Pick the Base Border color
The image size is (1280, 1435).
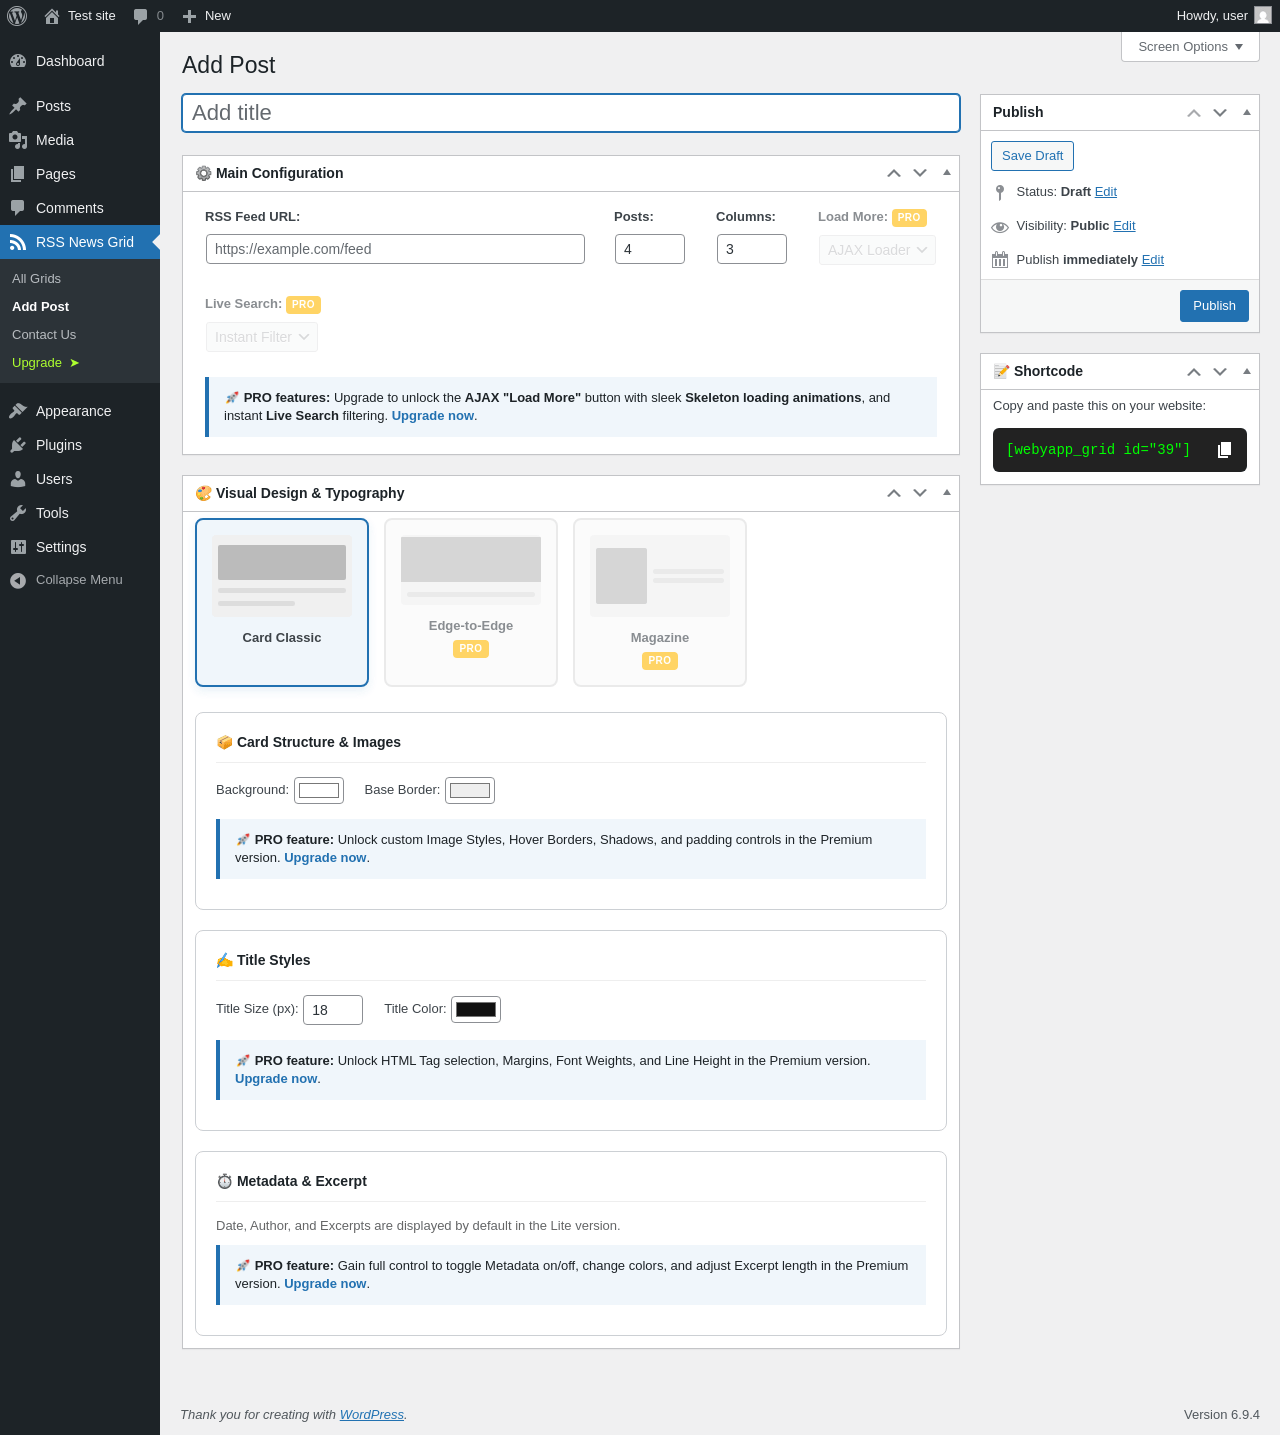470,791
